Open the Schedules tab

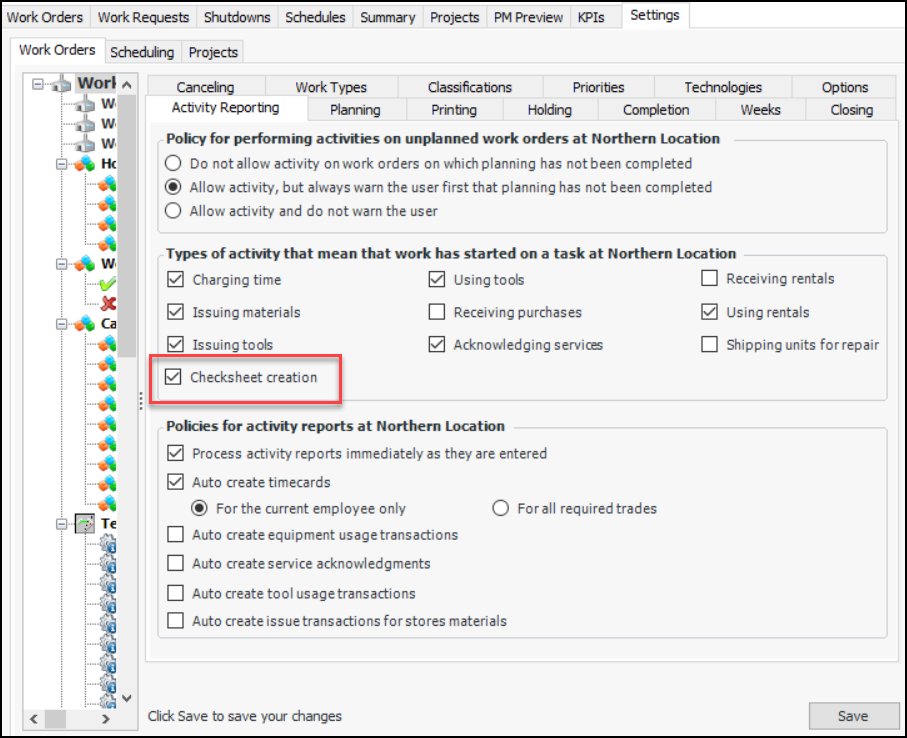click(x=315, y=17)
